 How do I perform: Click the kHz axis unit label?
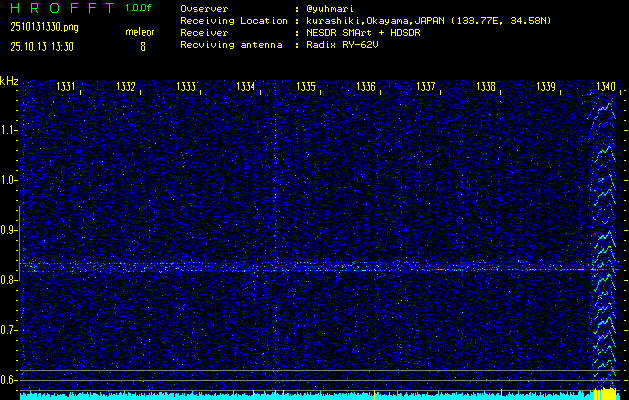pos(9,81)
